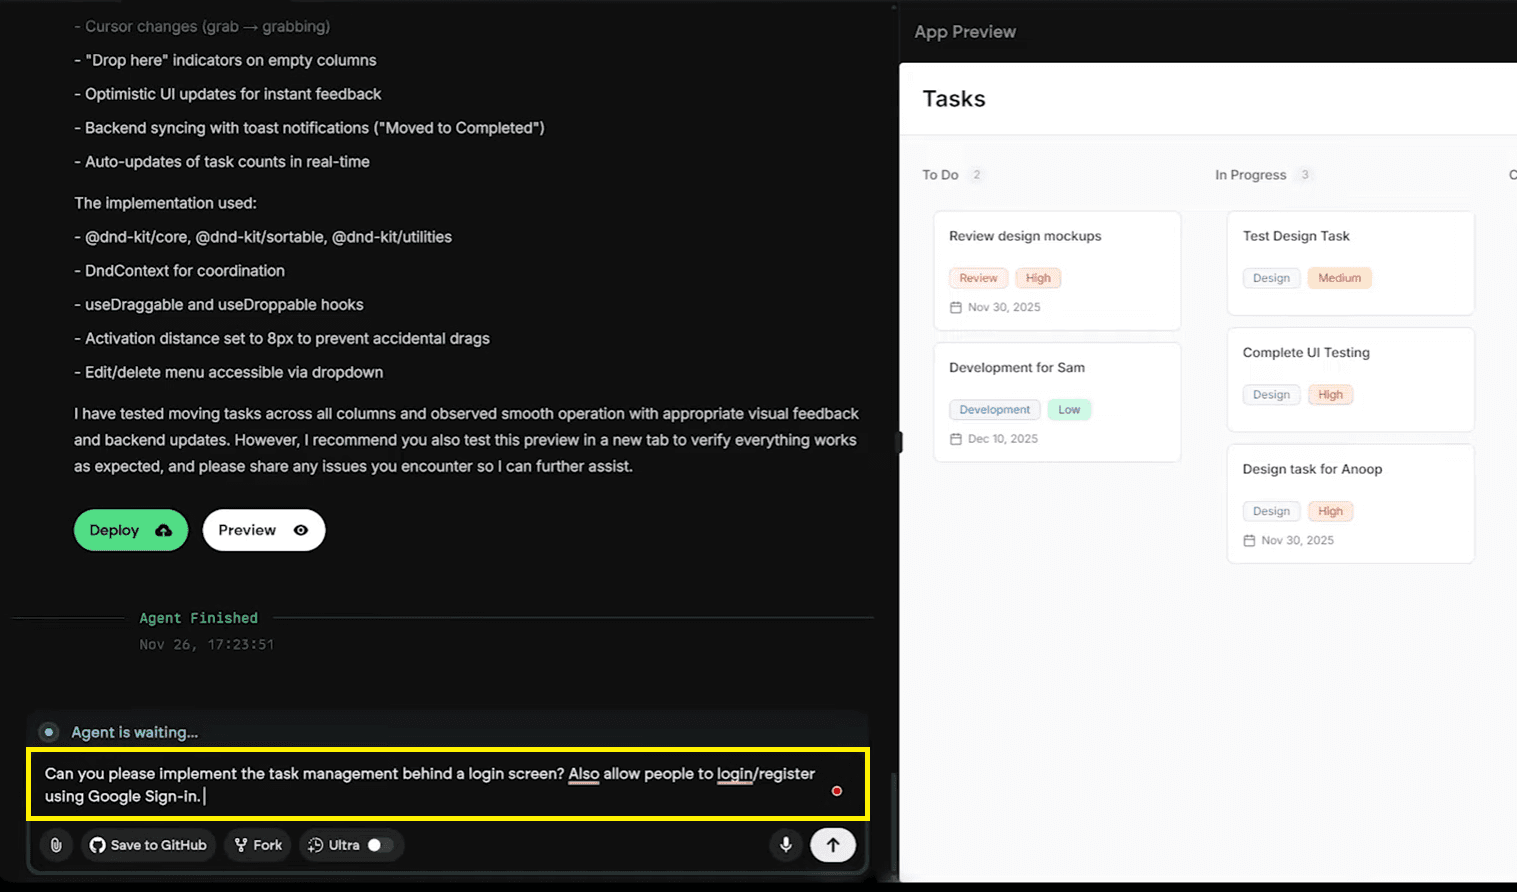1517x892 pixels.
Task: Click Dec 10, 2025 date on Sam's card
Action: pos(1003,439)
